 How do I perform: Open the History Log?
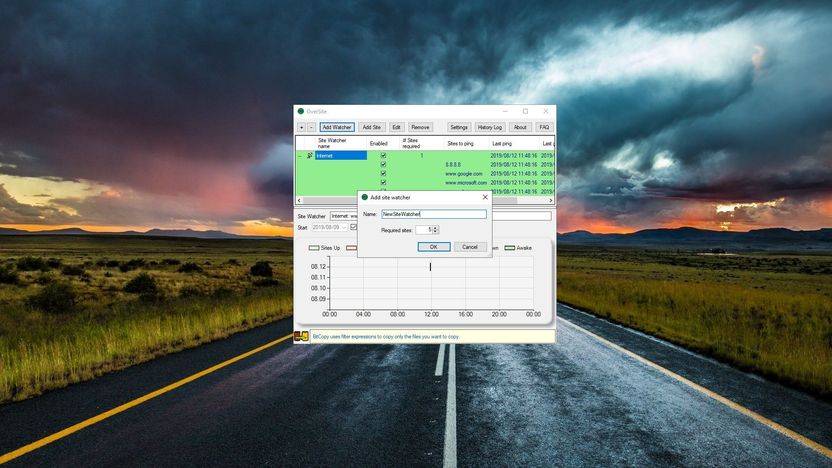[x=489, y=127]
